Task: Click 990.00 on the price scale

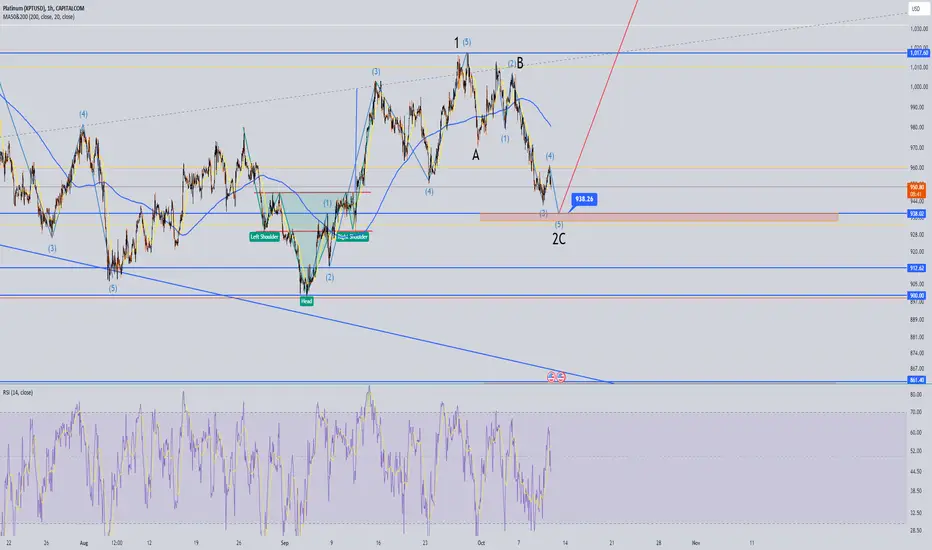Action: coord(917,108)
